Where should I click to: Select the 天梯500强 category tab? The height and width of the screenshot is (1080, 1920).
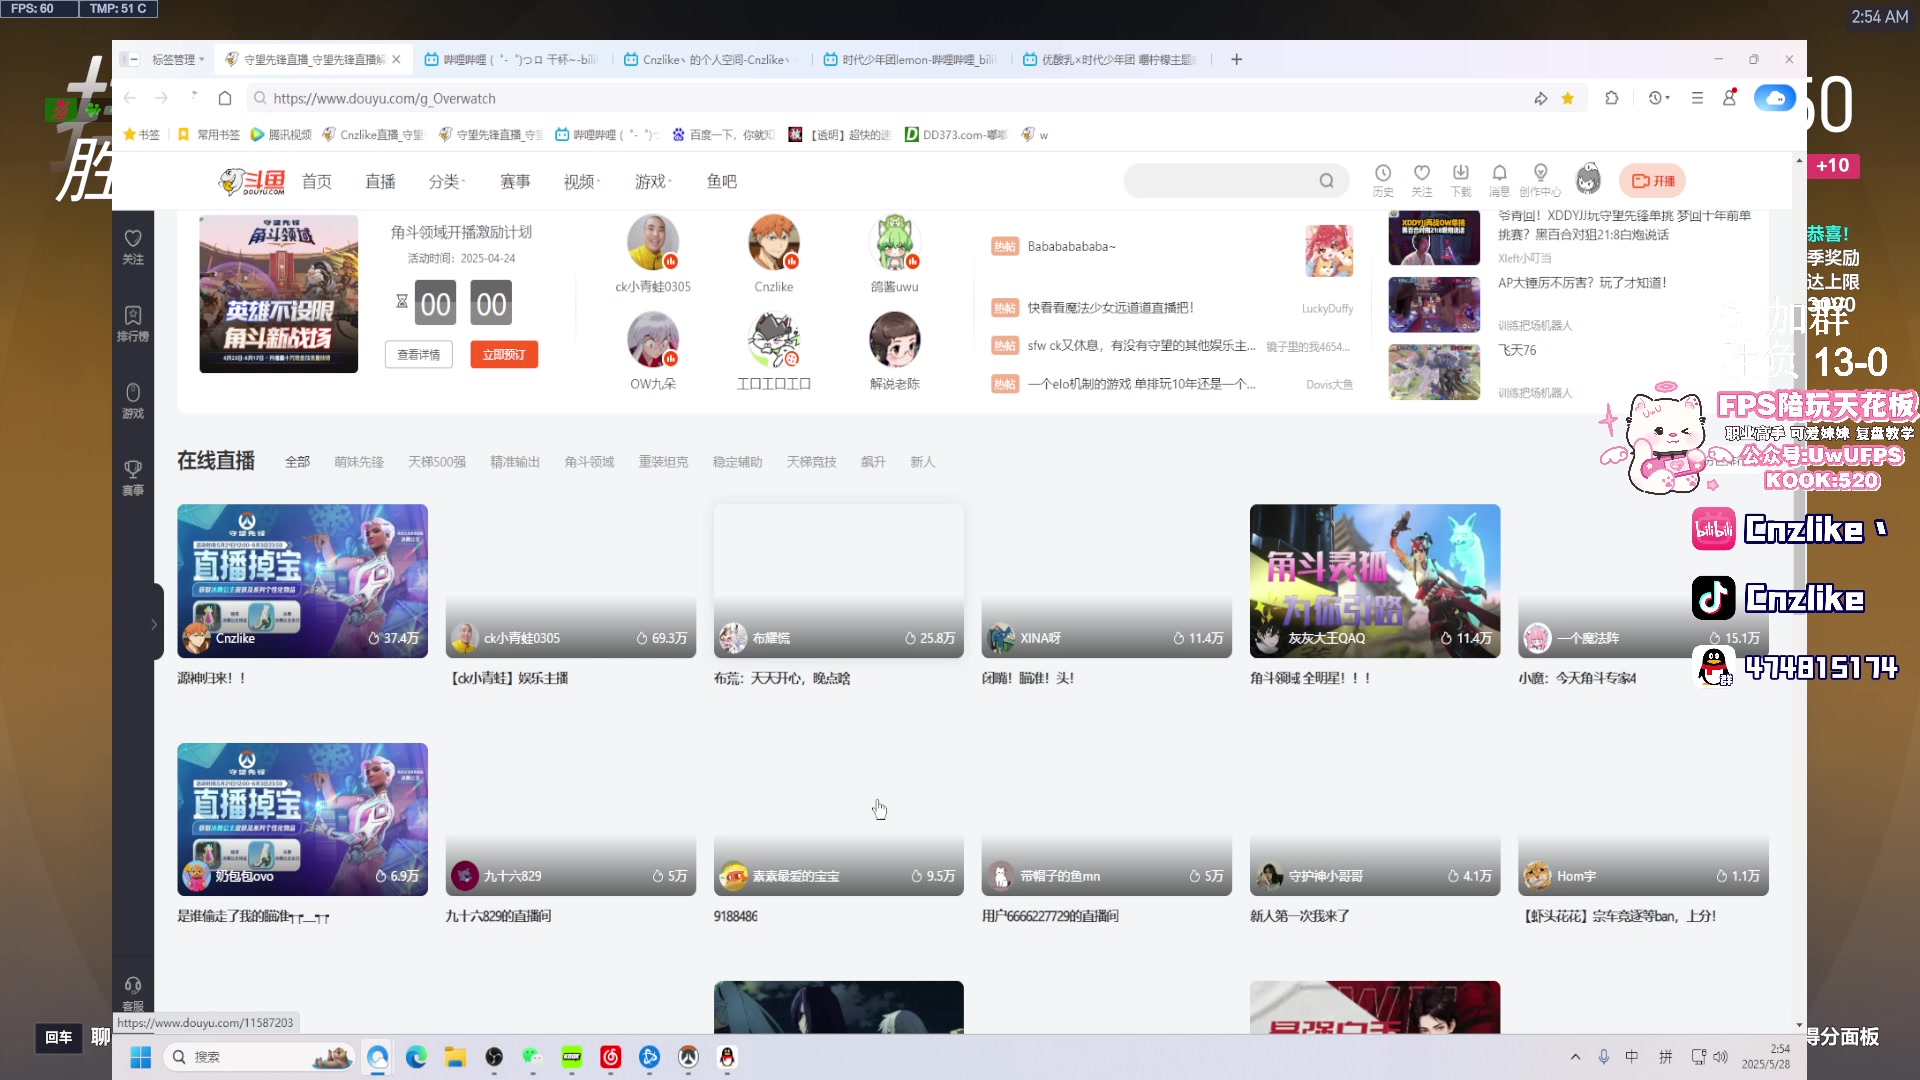click(x=437, y=462)
